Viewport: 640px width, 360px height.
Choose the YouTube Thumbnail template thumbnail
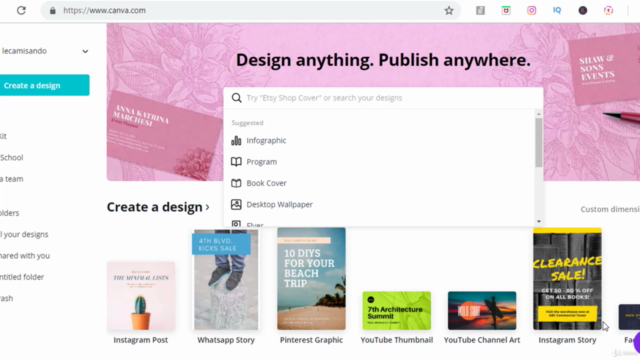[x=397, y=311]
